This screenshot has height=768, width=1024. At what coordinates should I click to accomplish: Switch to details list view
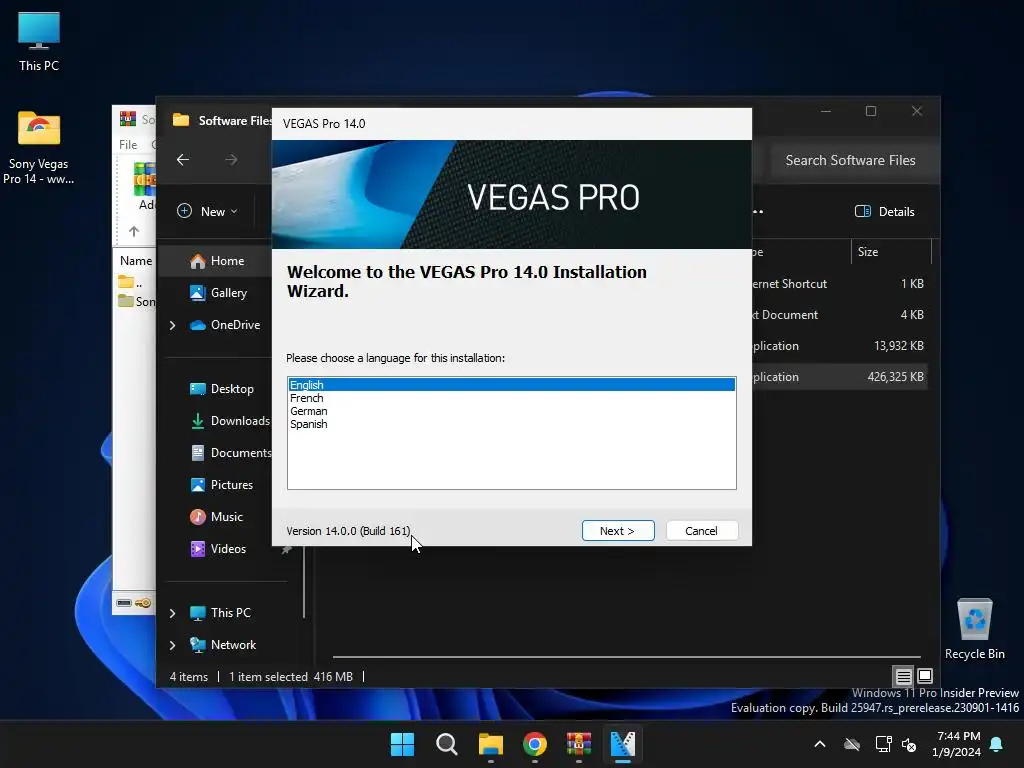coord(904,676)
